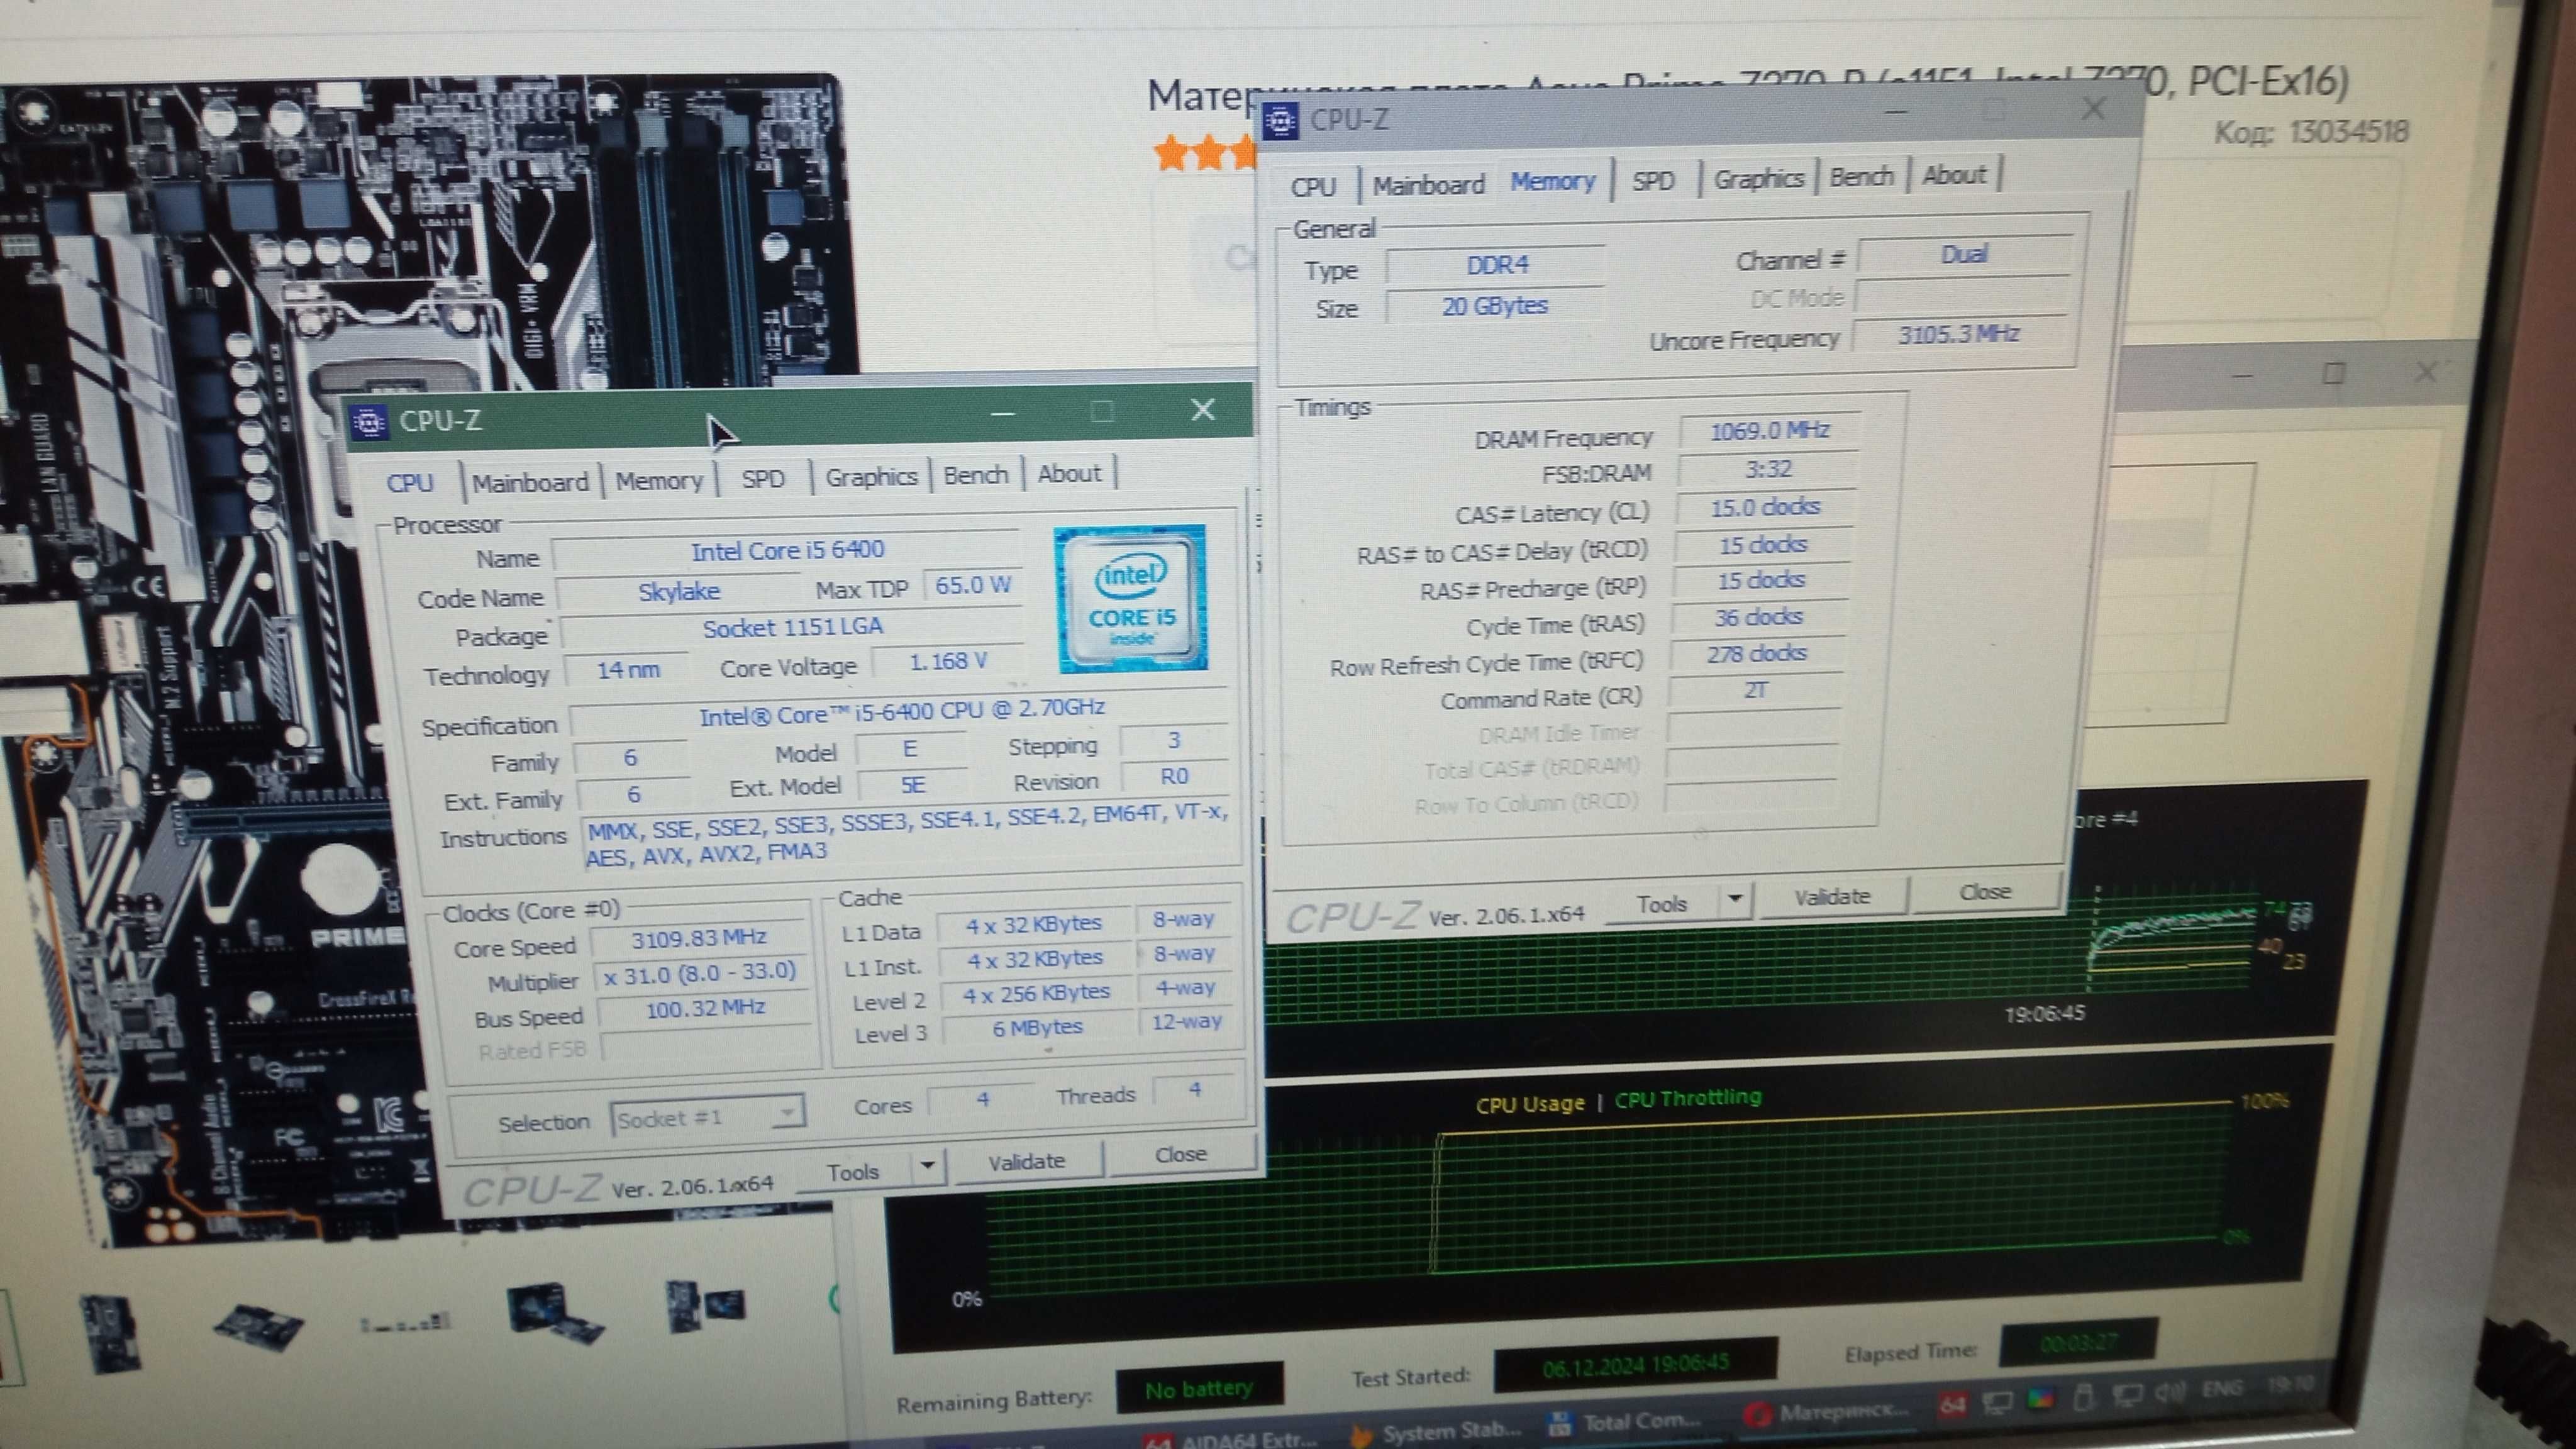
Task: Close the front CPU-Z window with X
Action: (1203, 409)
